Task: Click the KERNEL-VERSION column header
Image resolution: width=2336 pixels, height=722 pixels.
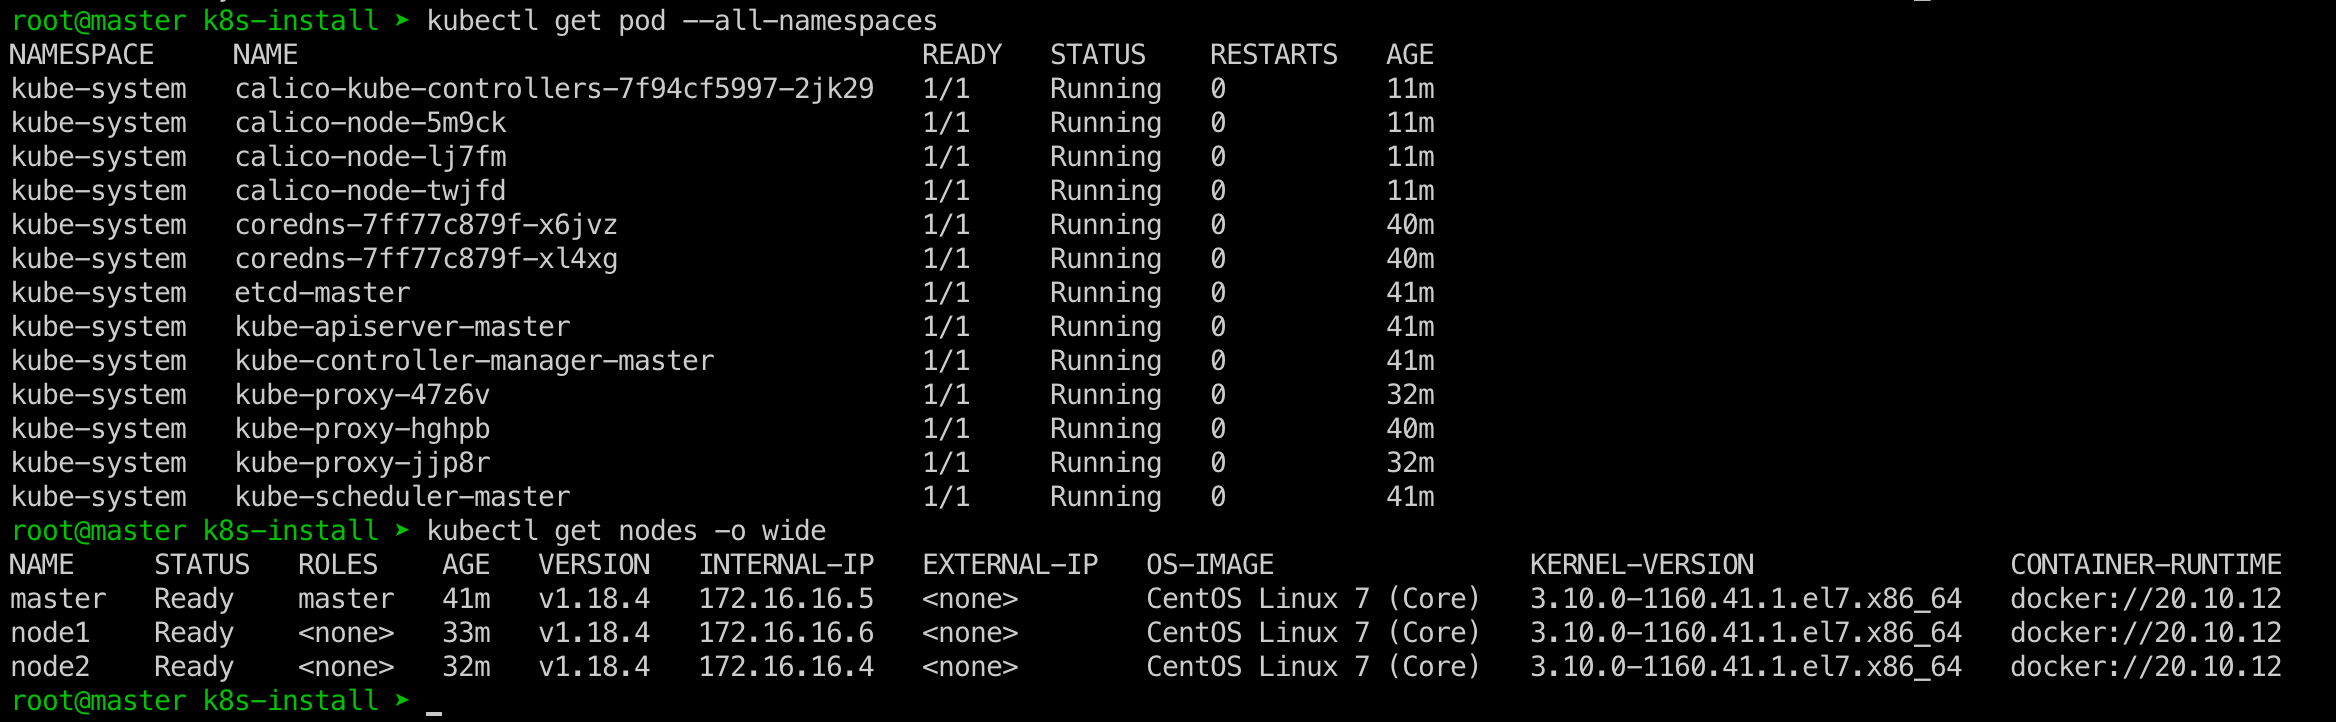Action: coord(1641,565)
